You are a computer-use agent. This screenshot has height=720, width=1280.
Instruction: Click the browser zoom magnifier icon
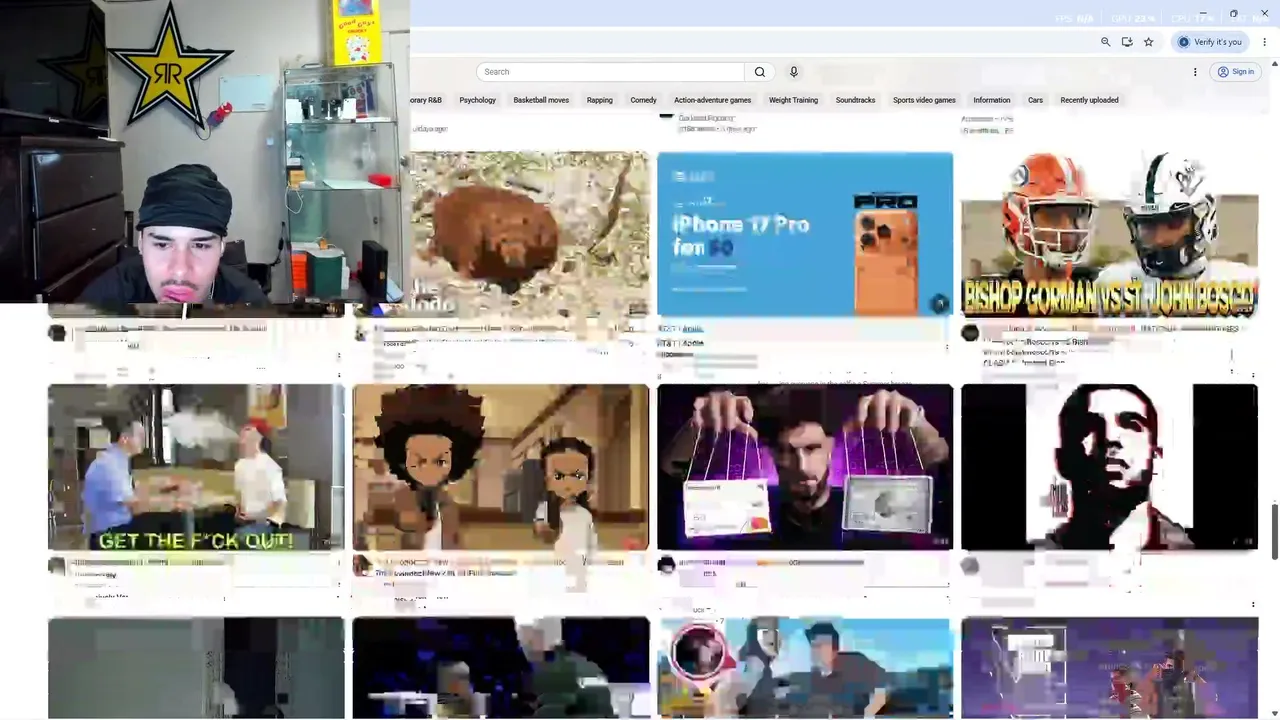[x=1105, y=42]
